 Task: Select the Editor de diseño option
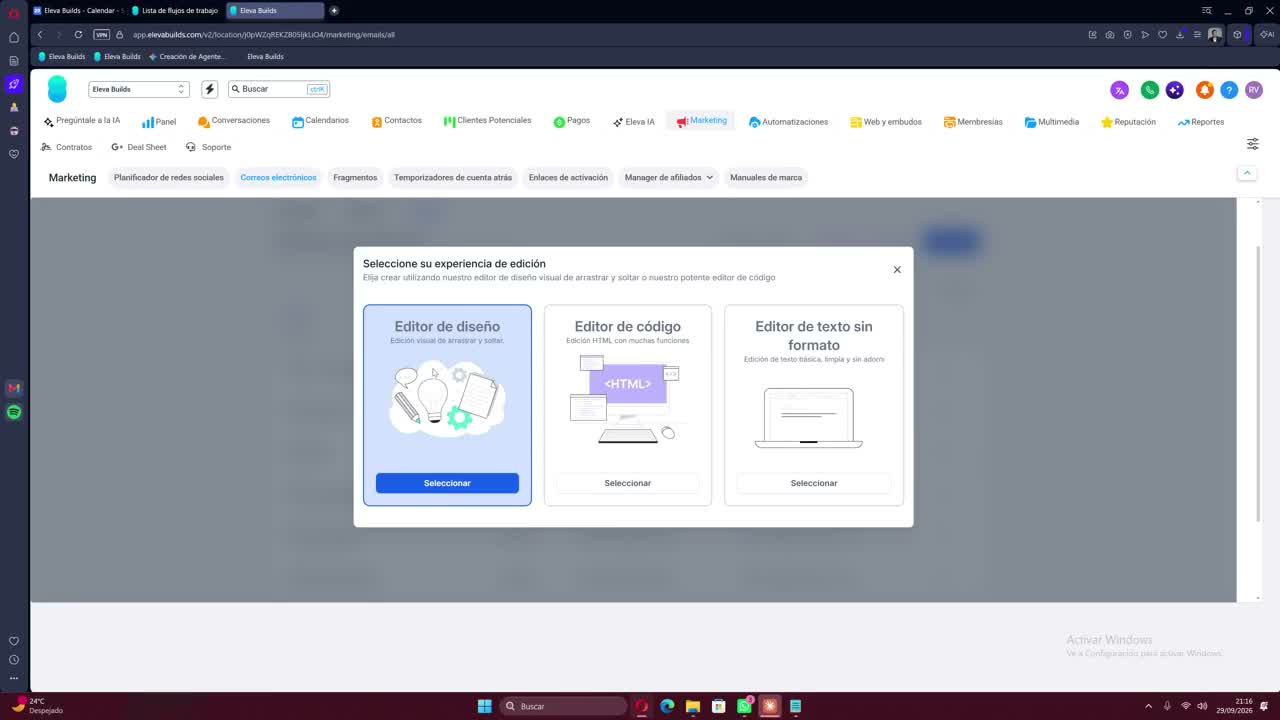point(447,483)
